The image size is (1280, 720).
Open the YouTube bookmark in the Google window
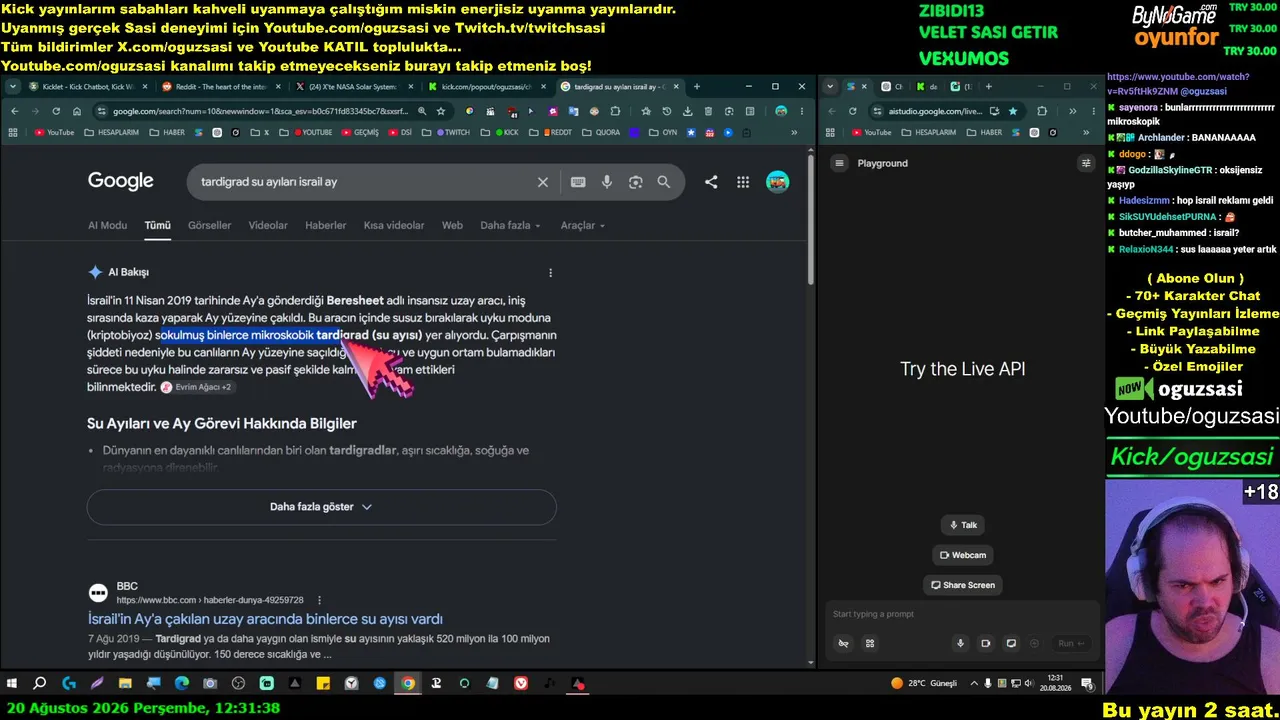coord(54,132)
